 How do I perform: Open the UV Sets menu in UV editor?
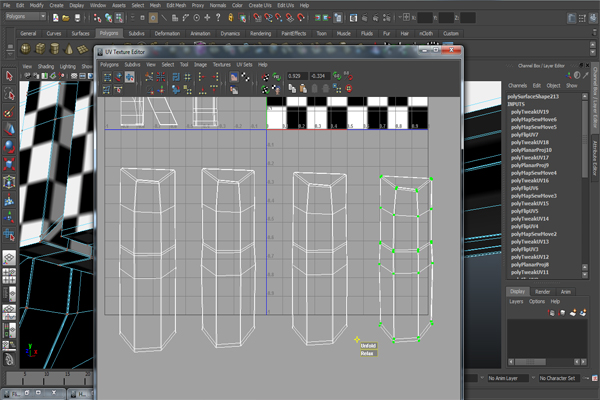(x=244, y=65)
